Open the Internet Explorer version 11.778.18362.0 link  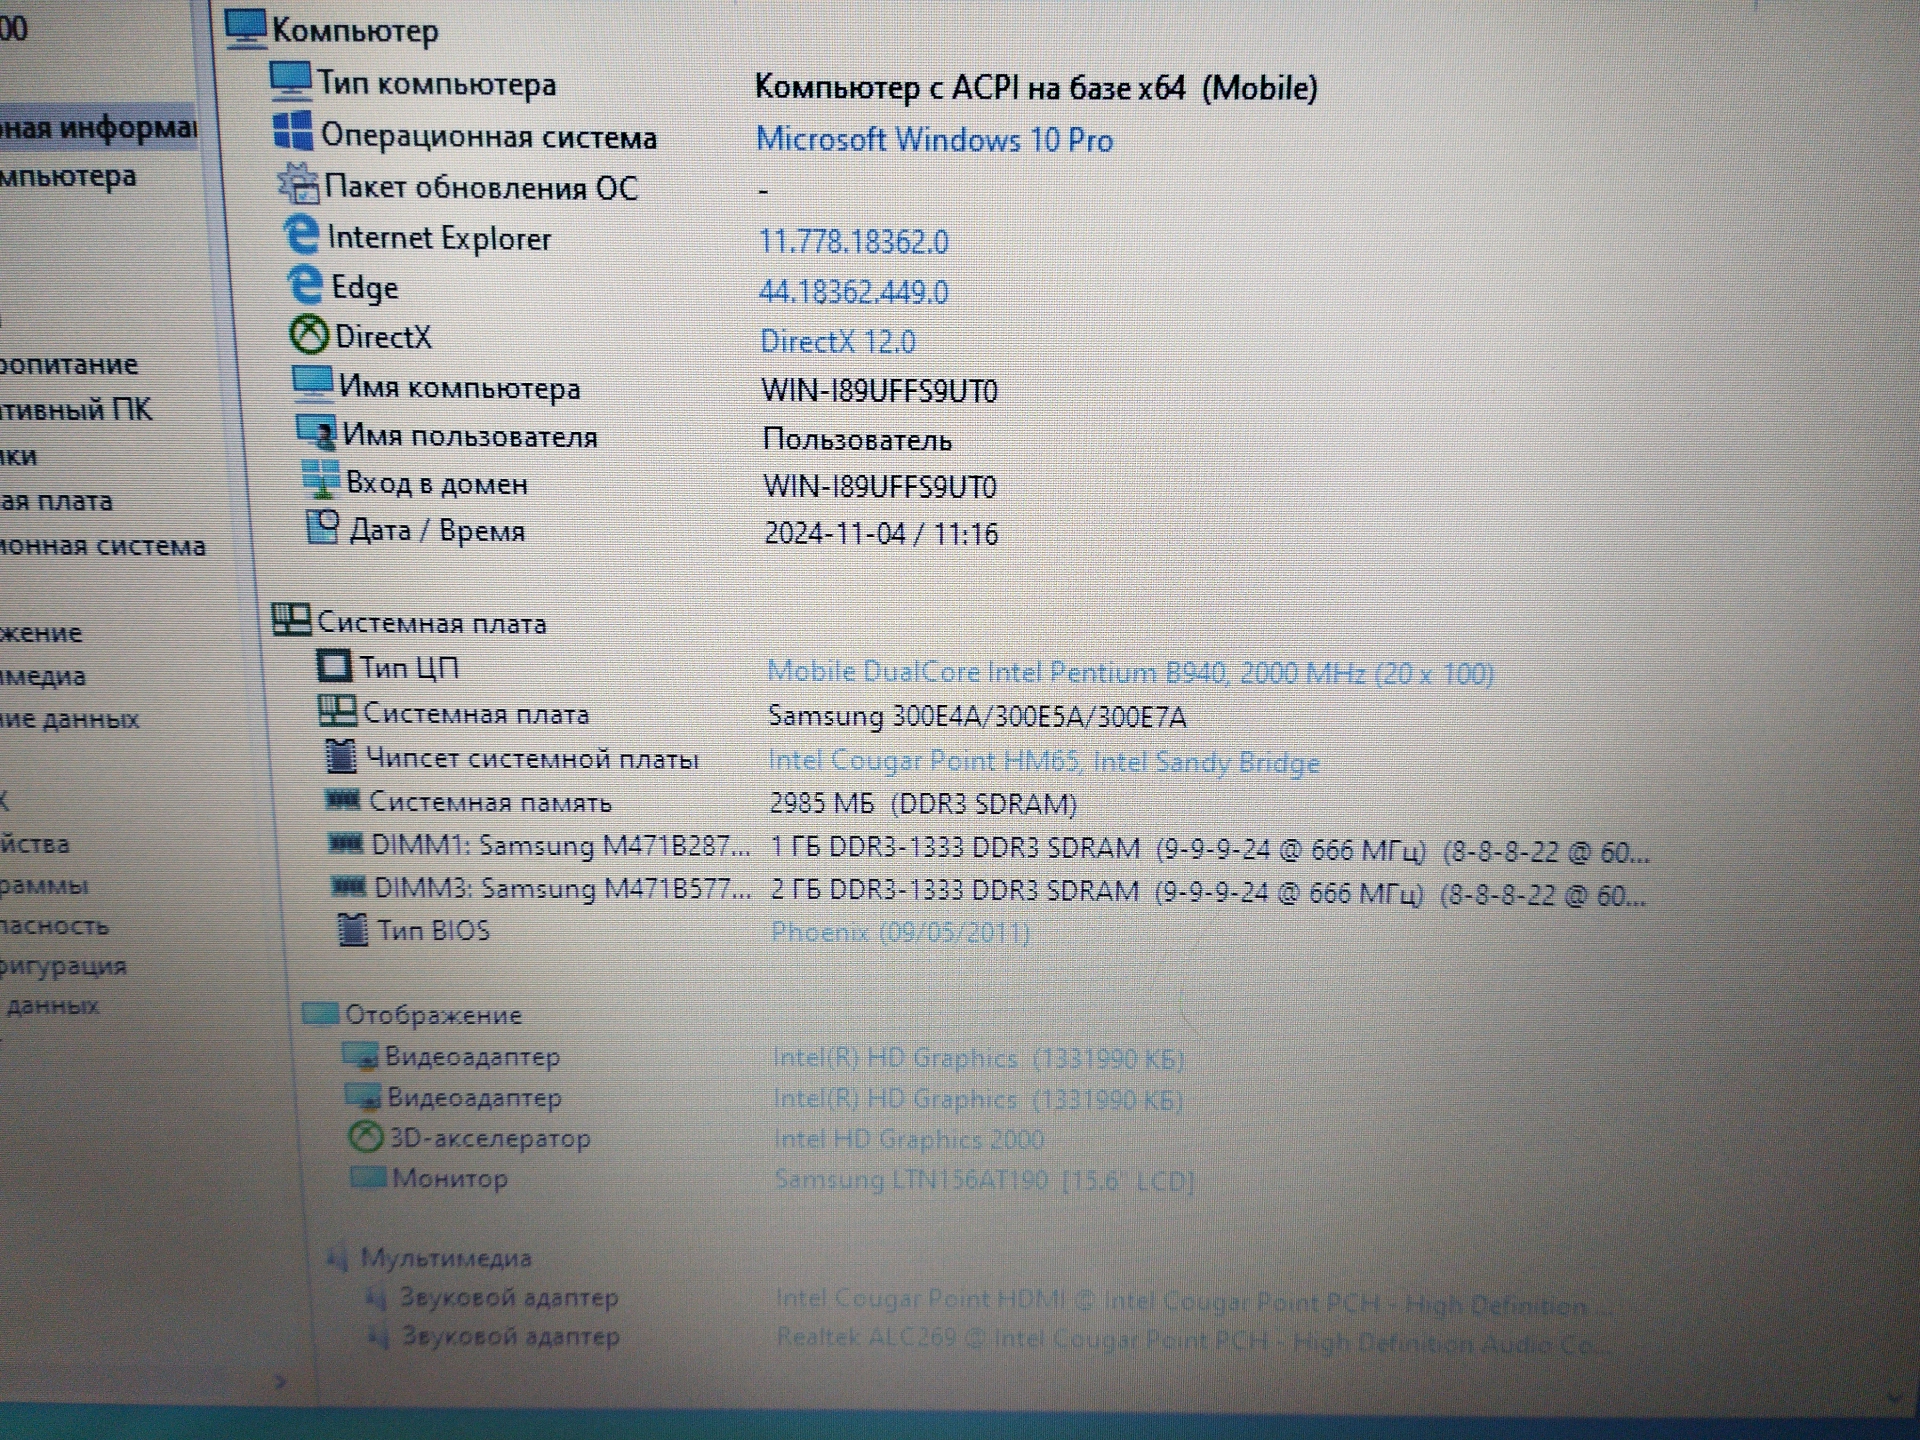(853, 241)
